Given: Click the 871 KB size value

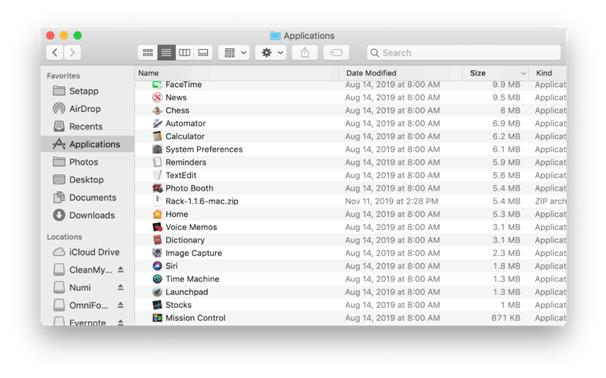Looking at the screenshot, I should (506, 318).
